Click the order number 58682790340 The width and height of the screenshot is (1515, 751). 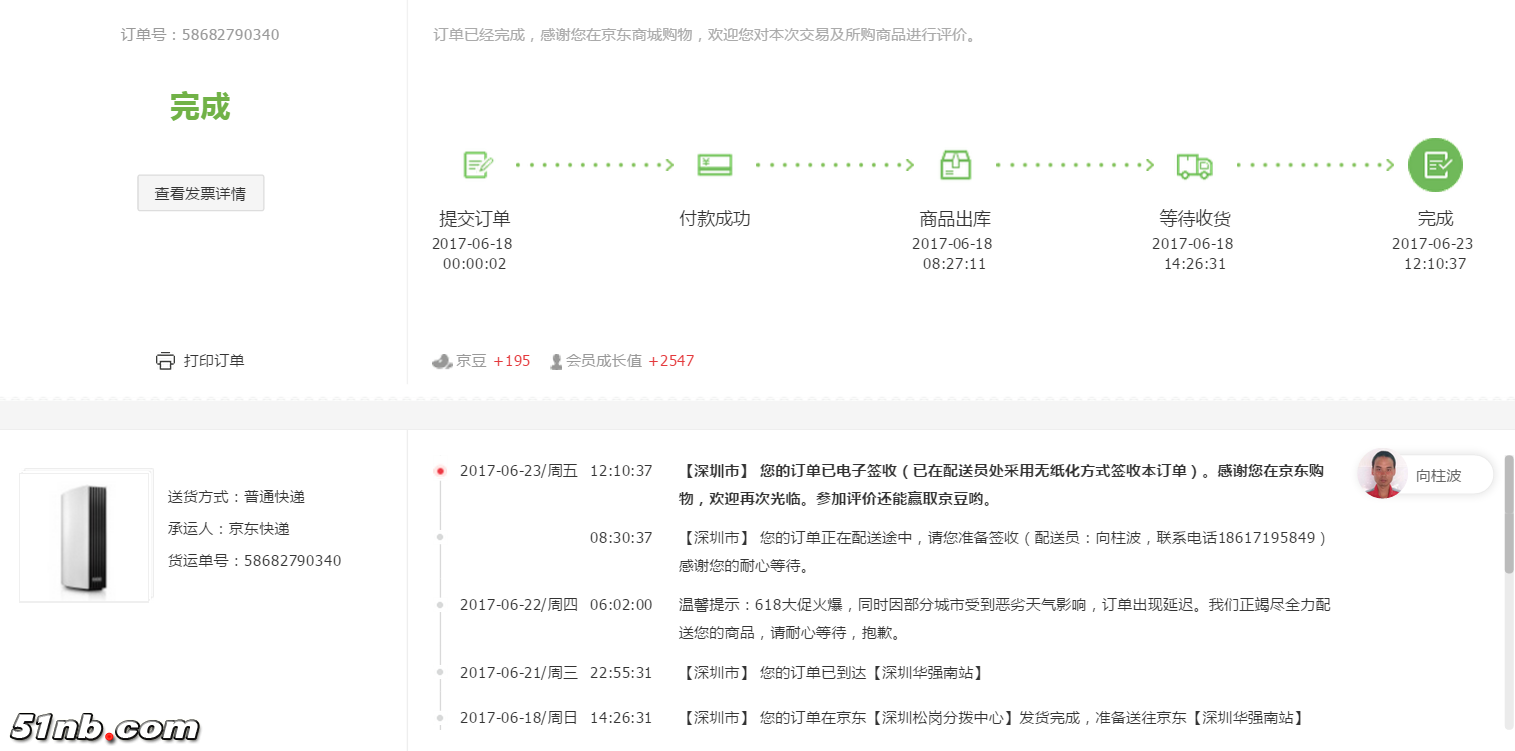point(229,34)
